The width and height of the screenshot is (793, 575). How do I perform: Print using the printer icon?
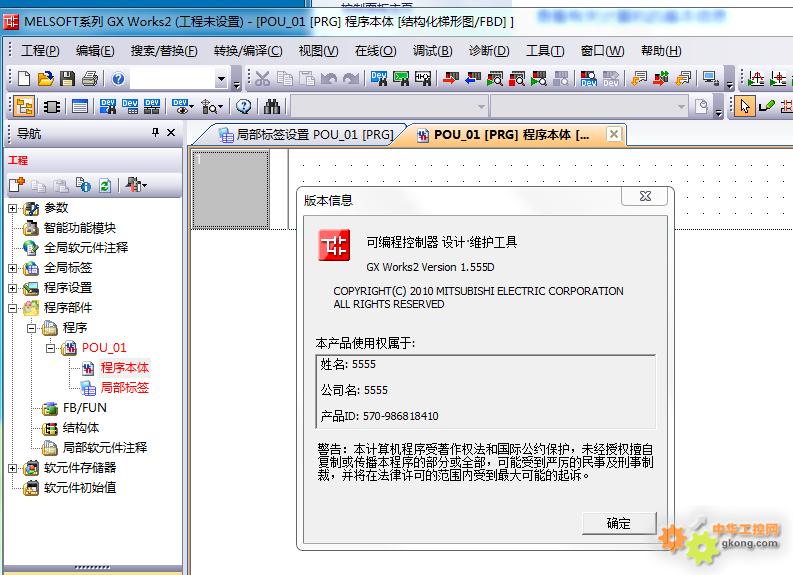pos(90,79)
